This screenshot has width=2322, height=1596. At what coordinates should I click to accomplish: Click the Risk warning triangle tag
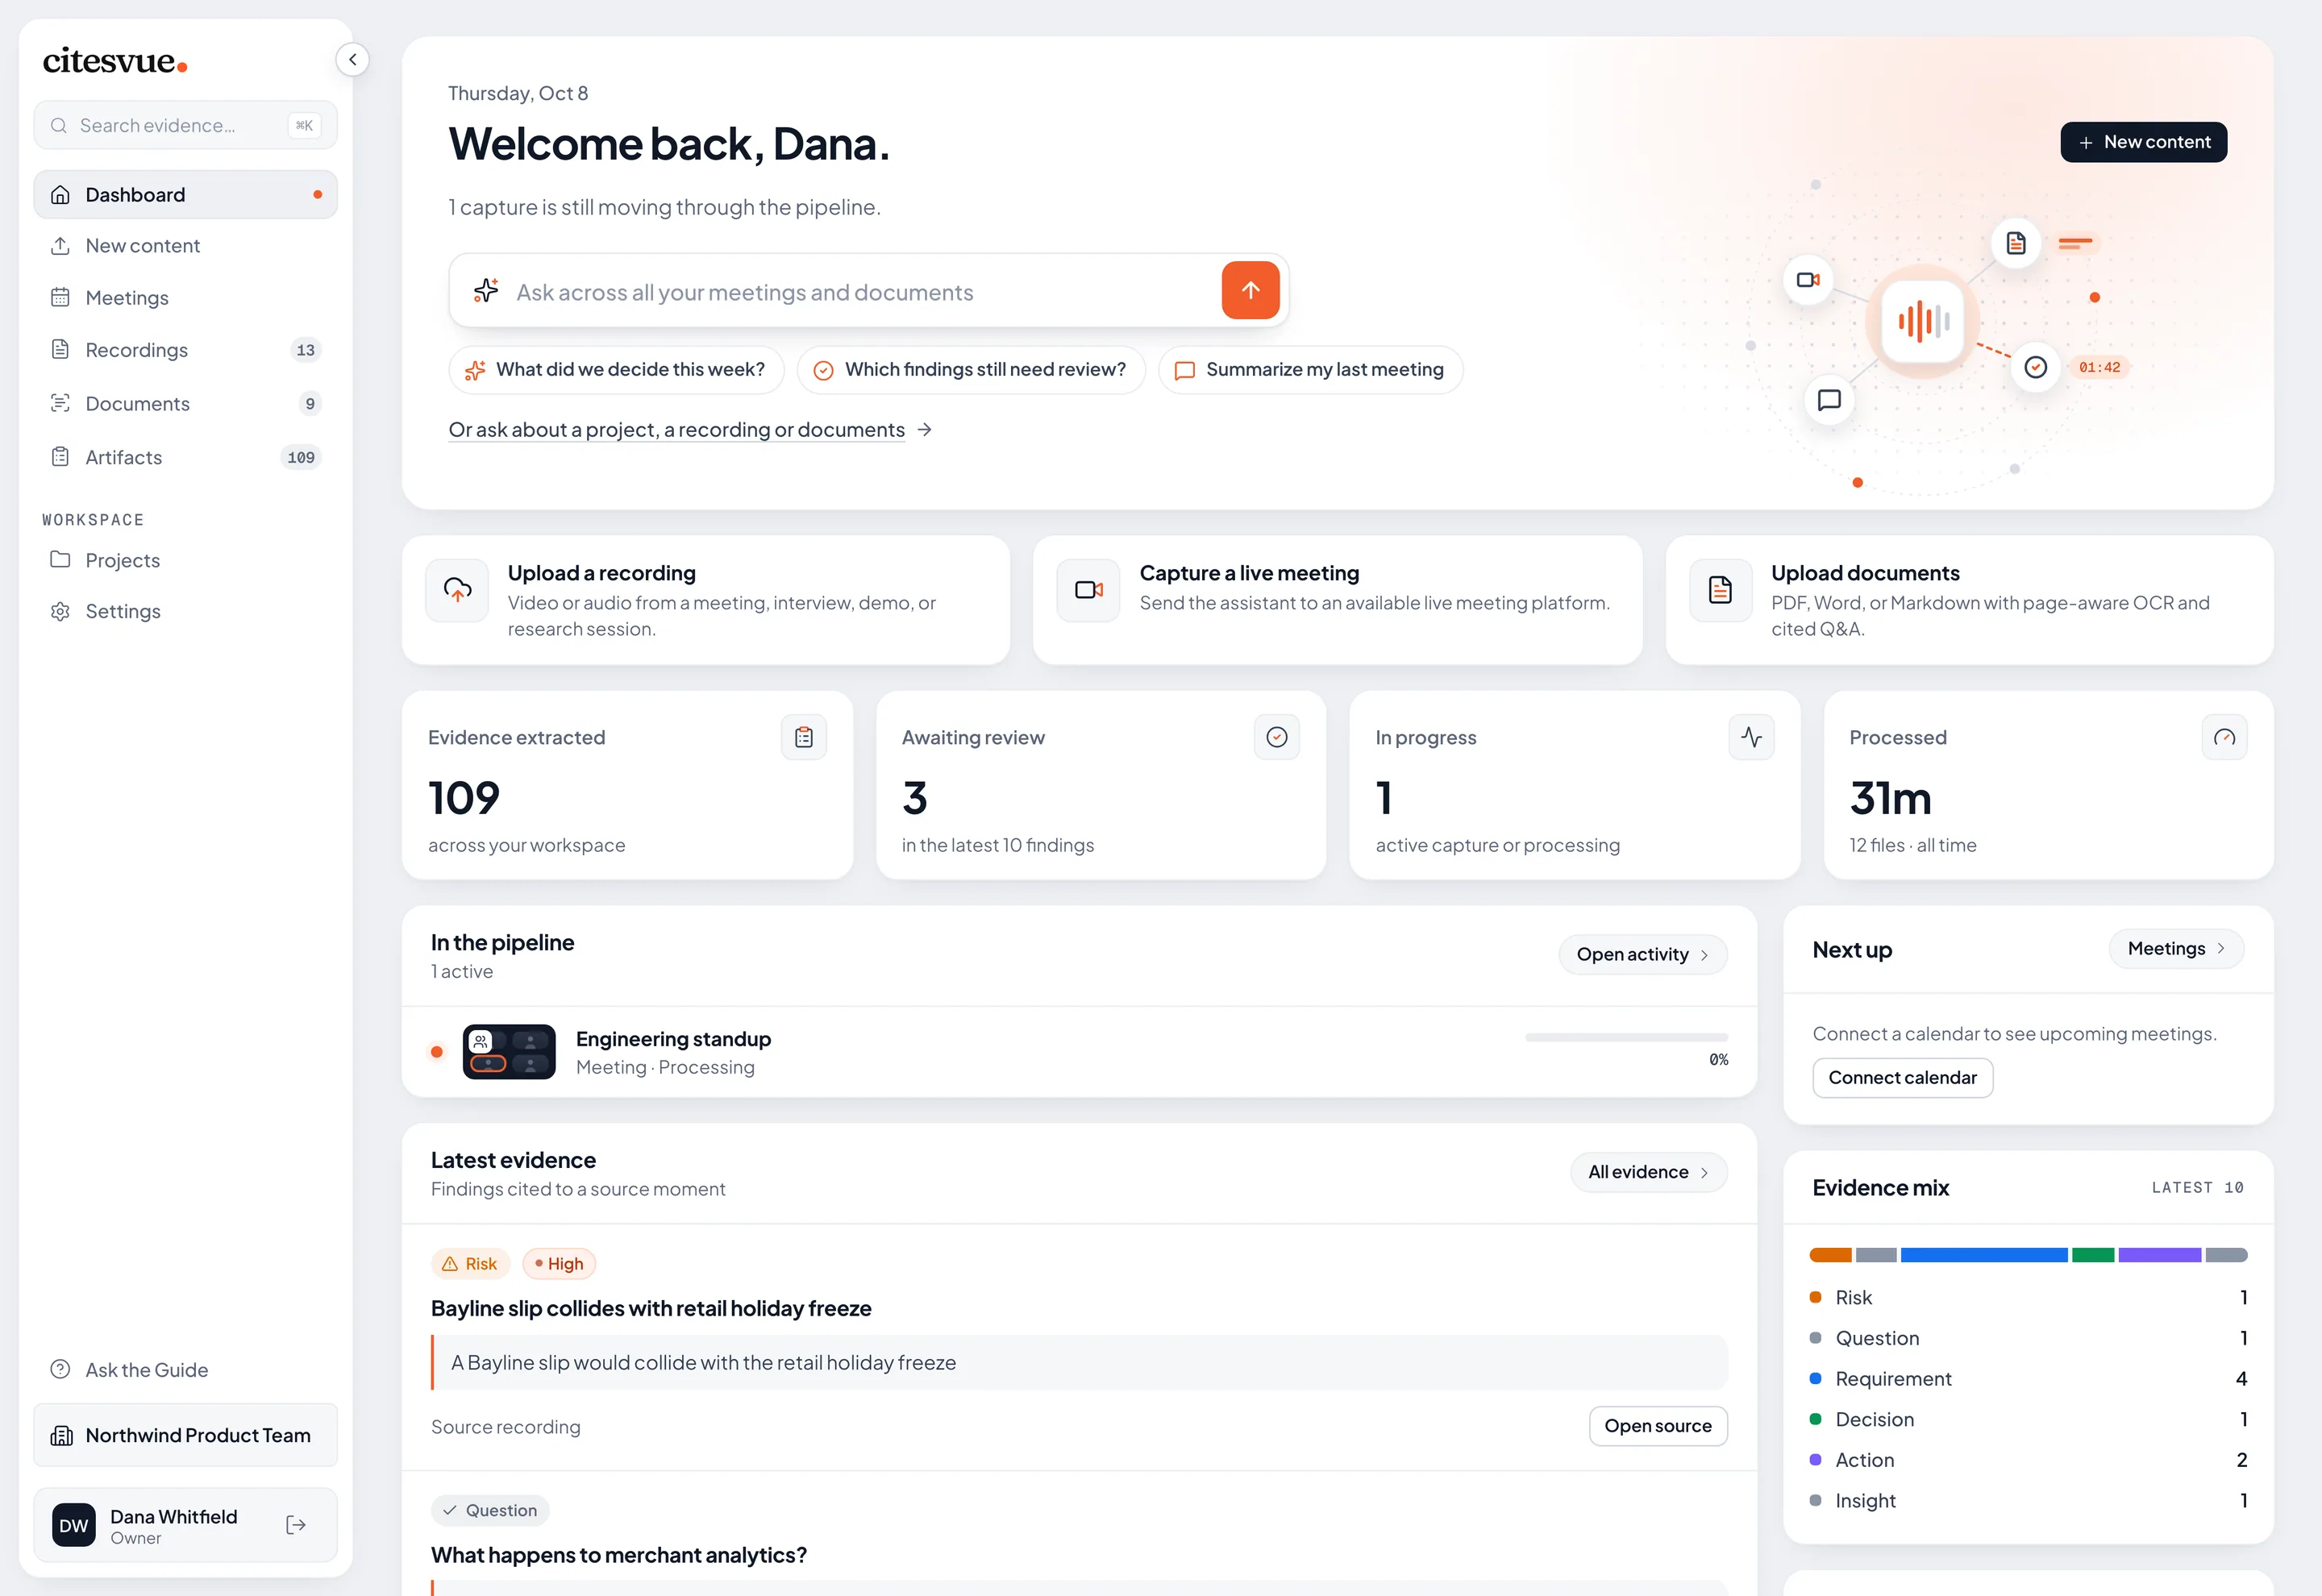click(x=470, y=1263)
